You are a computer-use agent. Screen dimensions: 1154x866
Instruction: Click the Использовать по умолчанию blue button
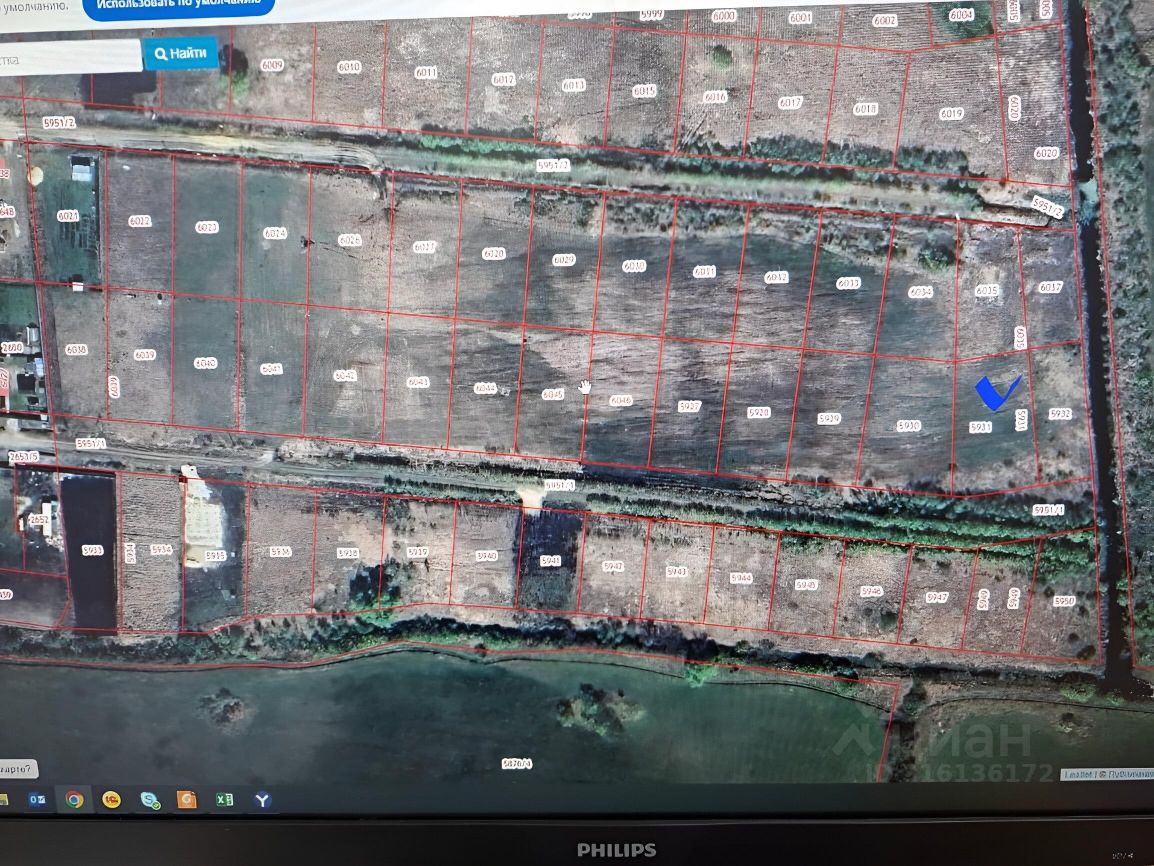179,6
